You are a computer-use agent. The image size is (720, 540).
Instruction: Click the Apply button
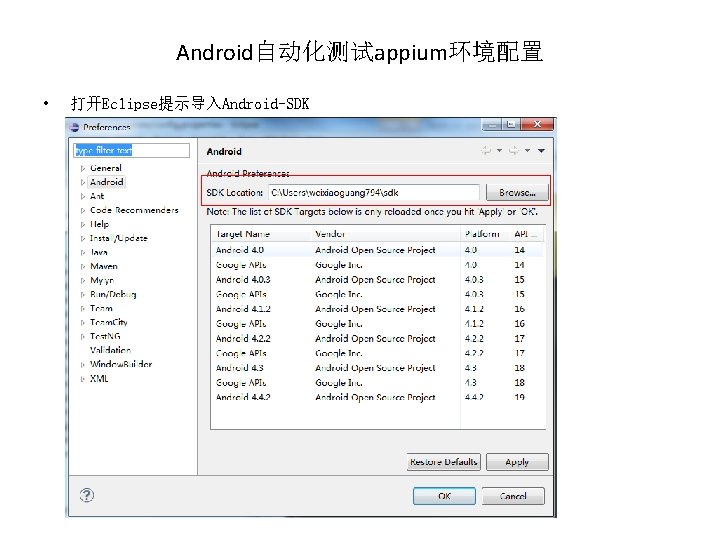pos(517,461)
